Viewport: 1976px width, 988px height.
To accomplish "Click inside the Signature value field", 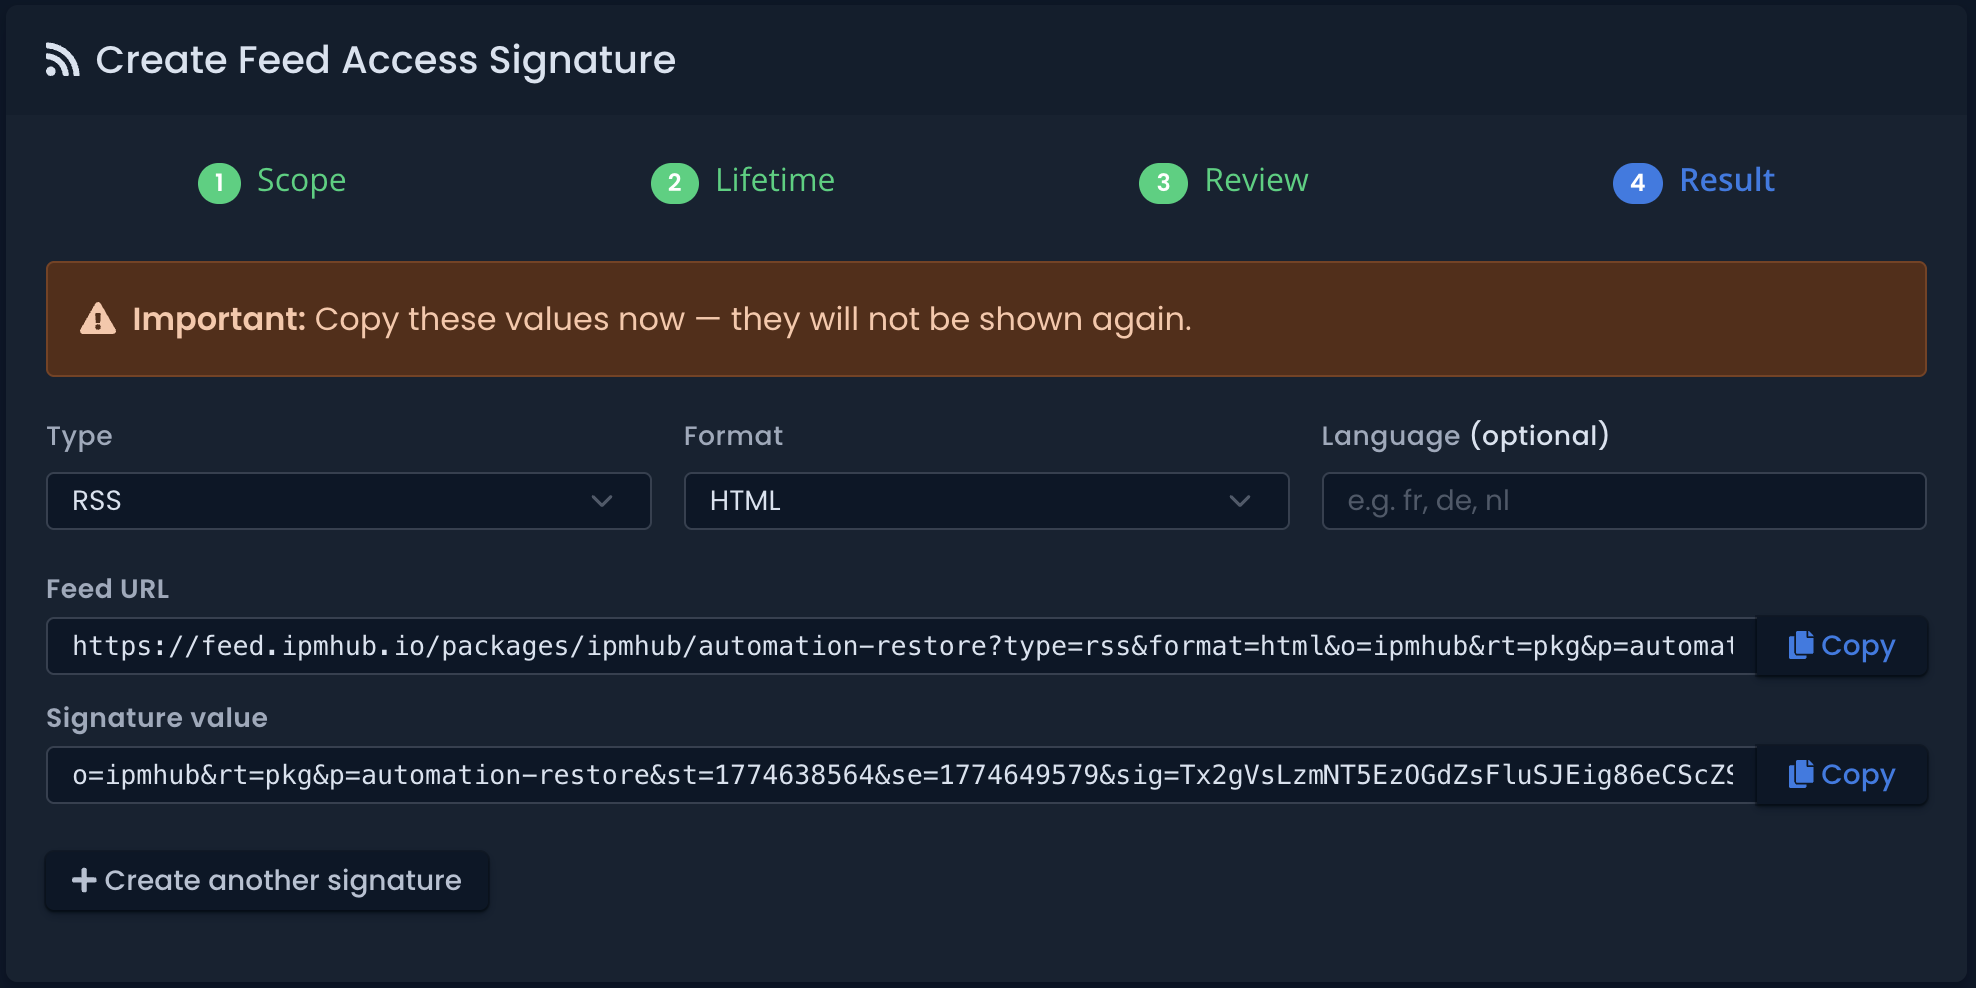I will (900, 775).
